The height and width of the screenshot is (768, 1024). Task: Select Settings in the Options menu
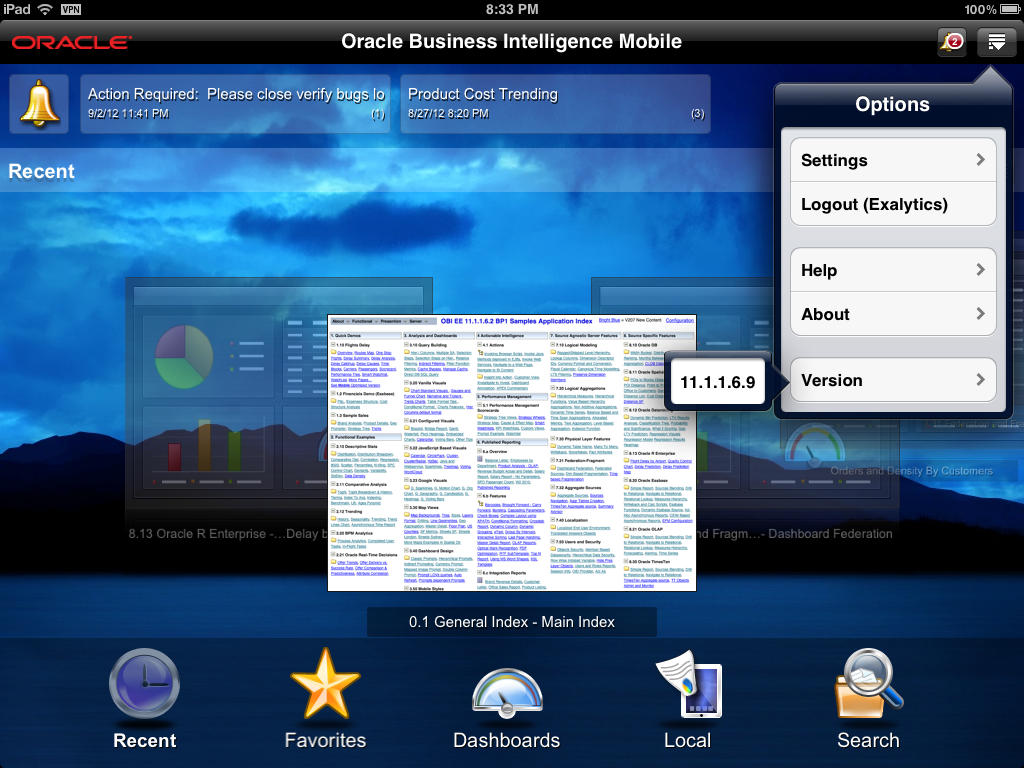[x=893, y=160]
